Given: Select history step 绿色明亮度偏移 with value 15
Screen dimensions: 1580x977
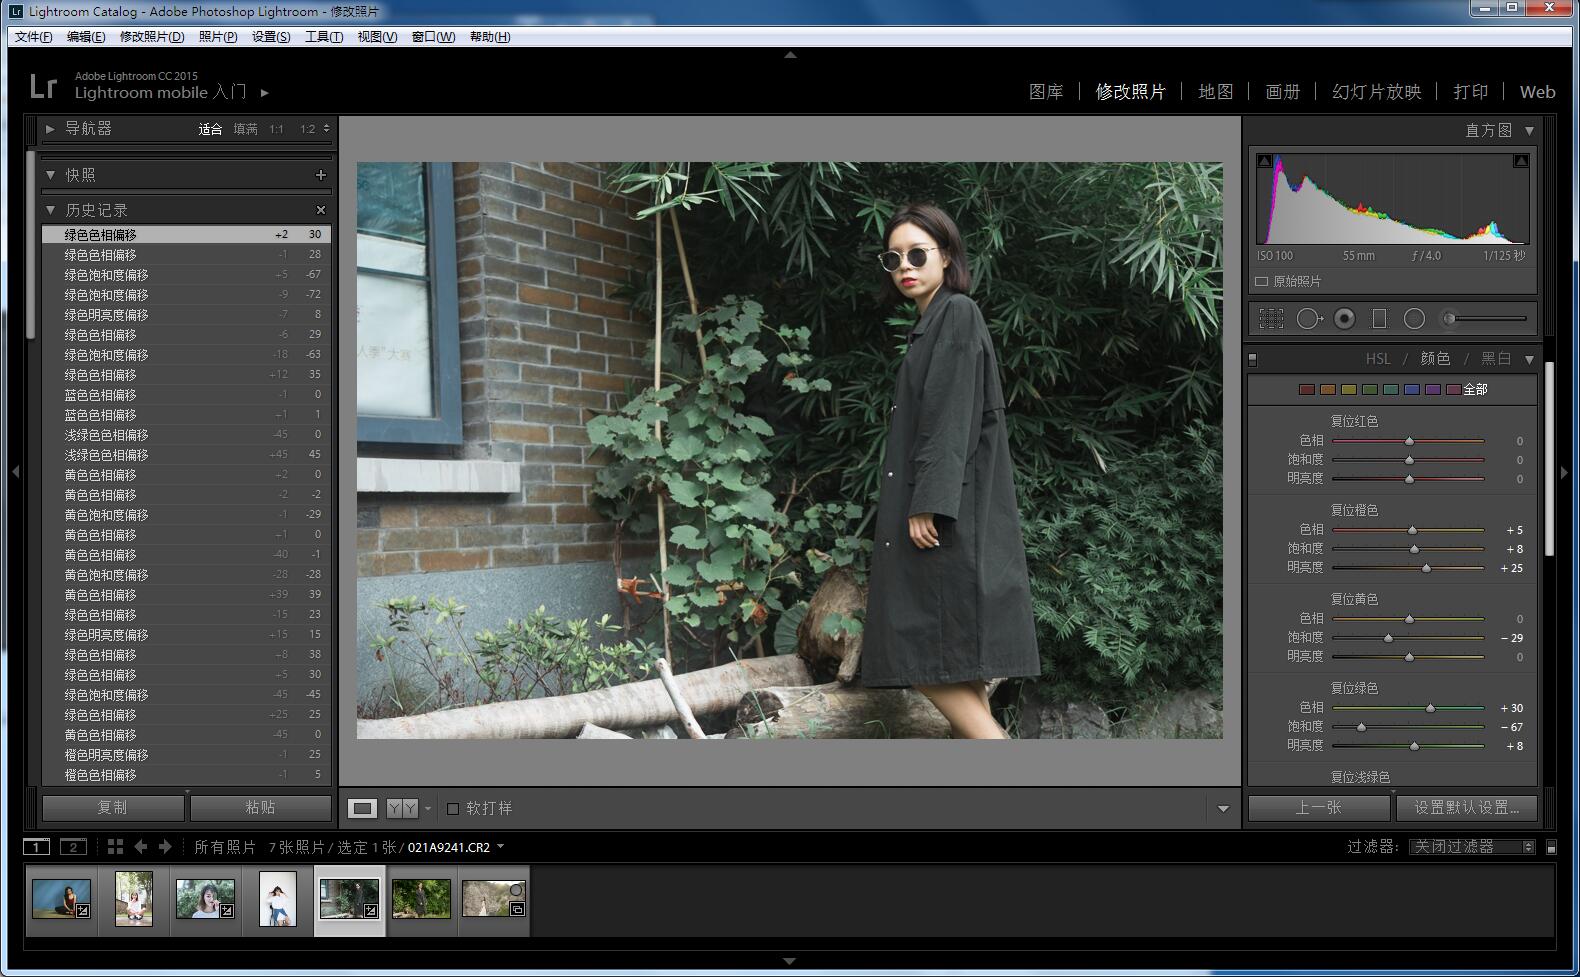Looking at the screenshot, I should coord(186,635).
